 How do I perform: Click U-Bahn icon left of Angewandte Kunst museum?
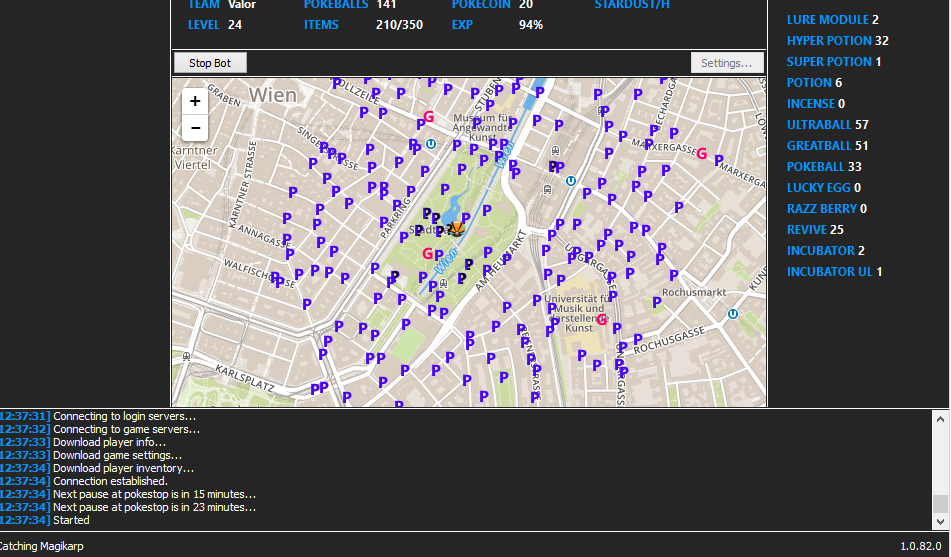coord(431,143)
